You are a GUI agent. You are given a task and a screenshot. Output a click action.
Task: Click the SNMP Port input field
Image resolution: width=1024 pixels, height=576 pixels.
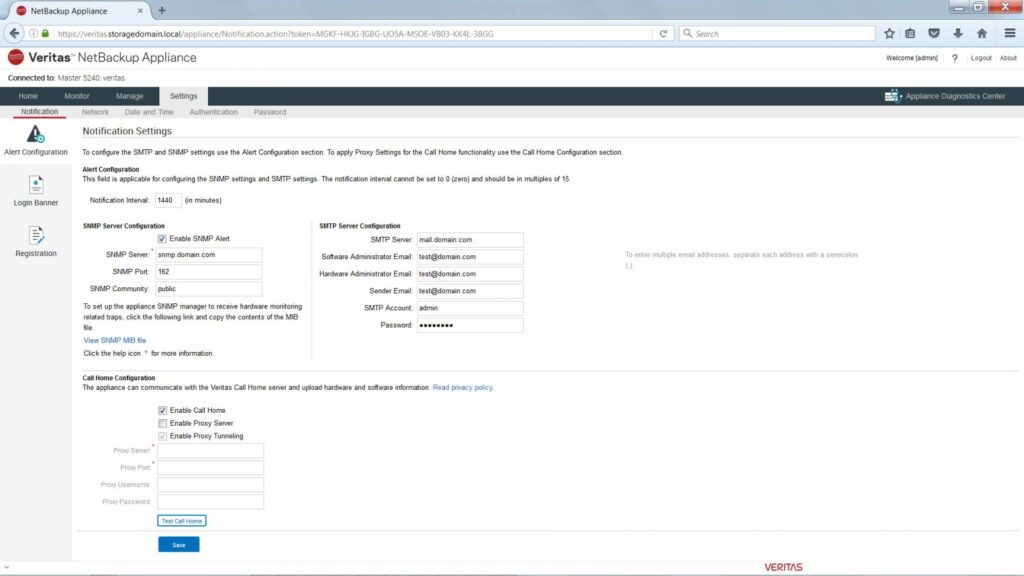coord(208,272)
